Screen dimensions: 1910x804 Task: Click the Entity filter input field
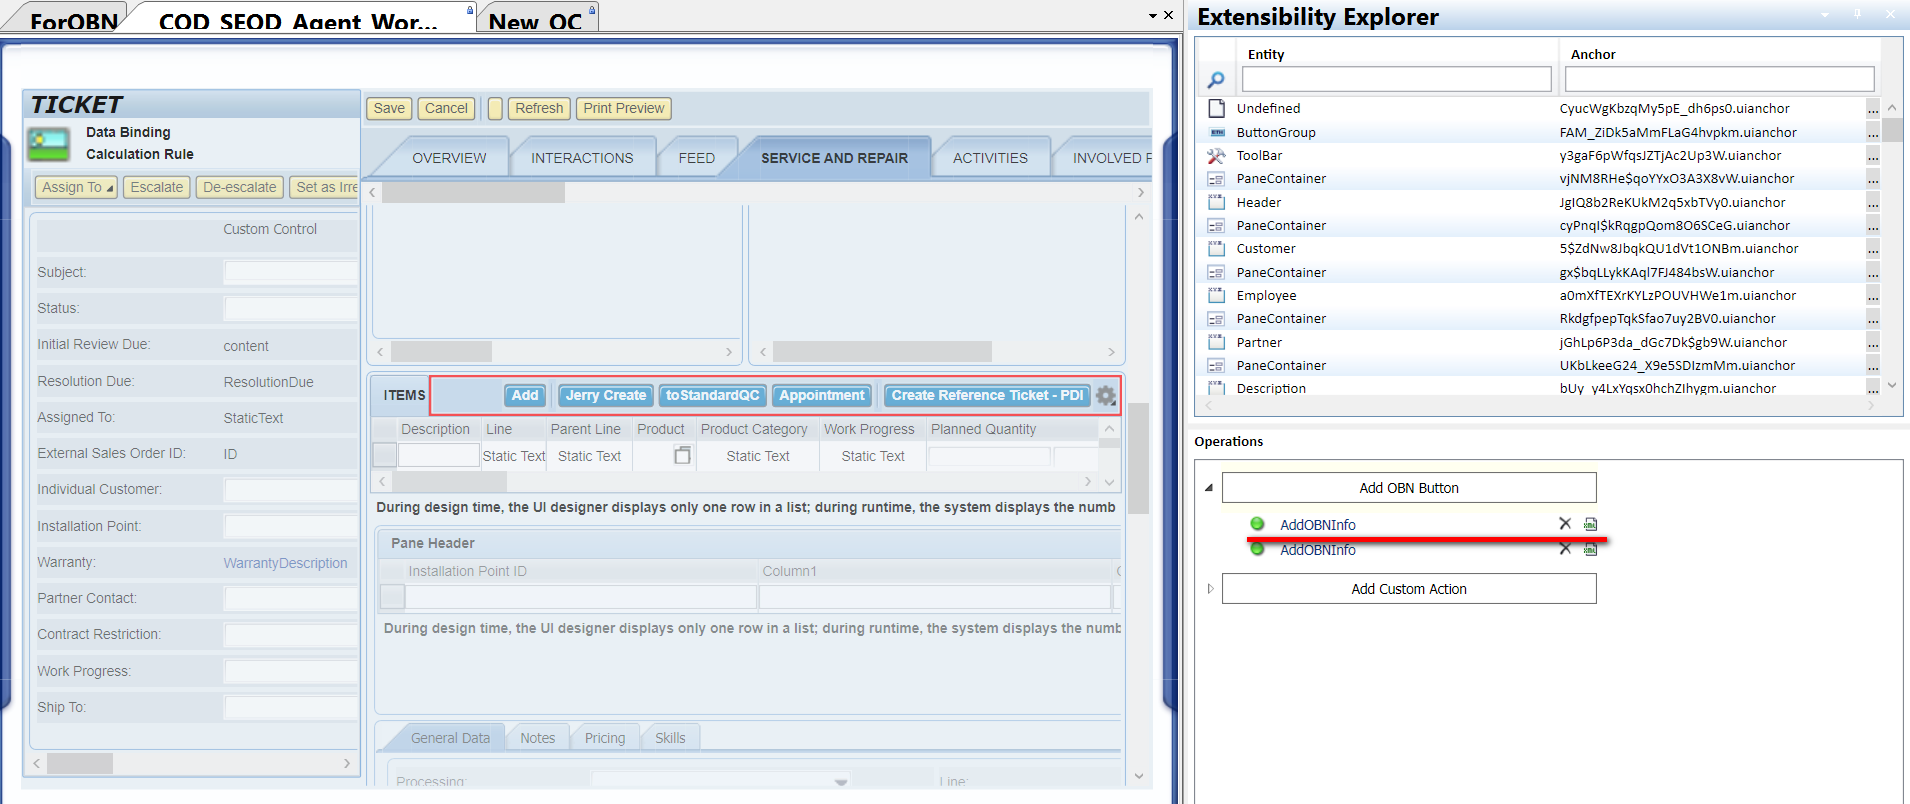click(1396, 79)
